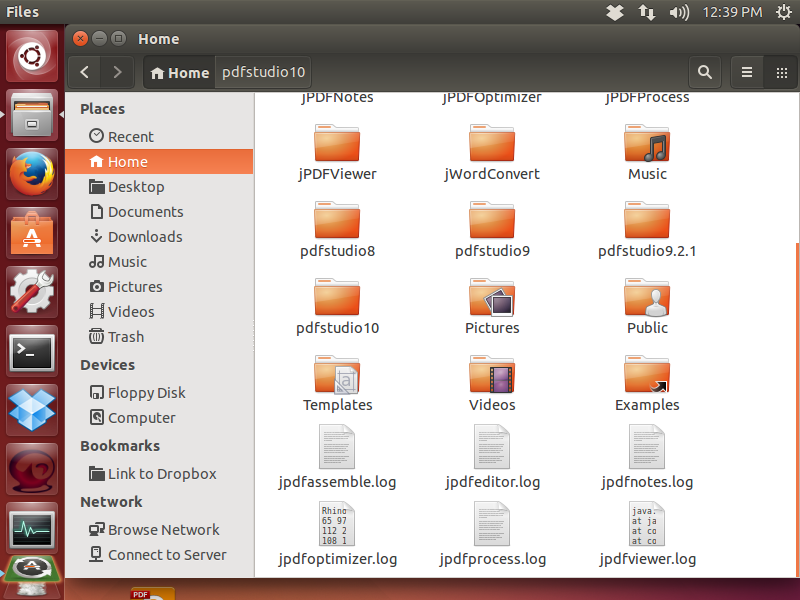Browse Network from the sidebar
The width and height of the screenshot is (800, 600).
point(162,529)
